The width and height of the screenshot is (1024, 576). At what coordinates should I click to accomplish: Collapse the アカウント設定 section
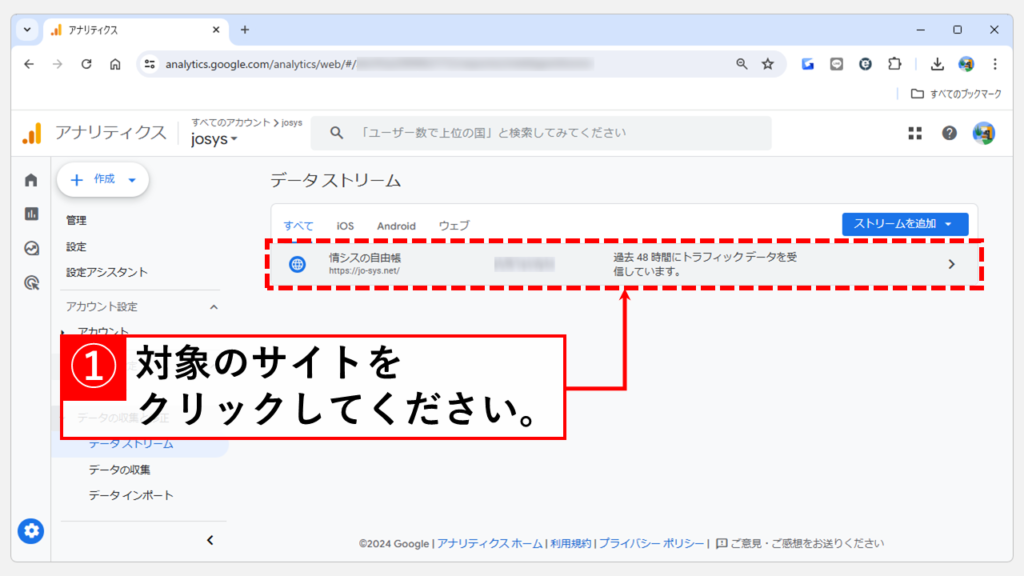pos(214,307)
